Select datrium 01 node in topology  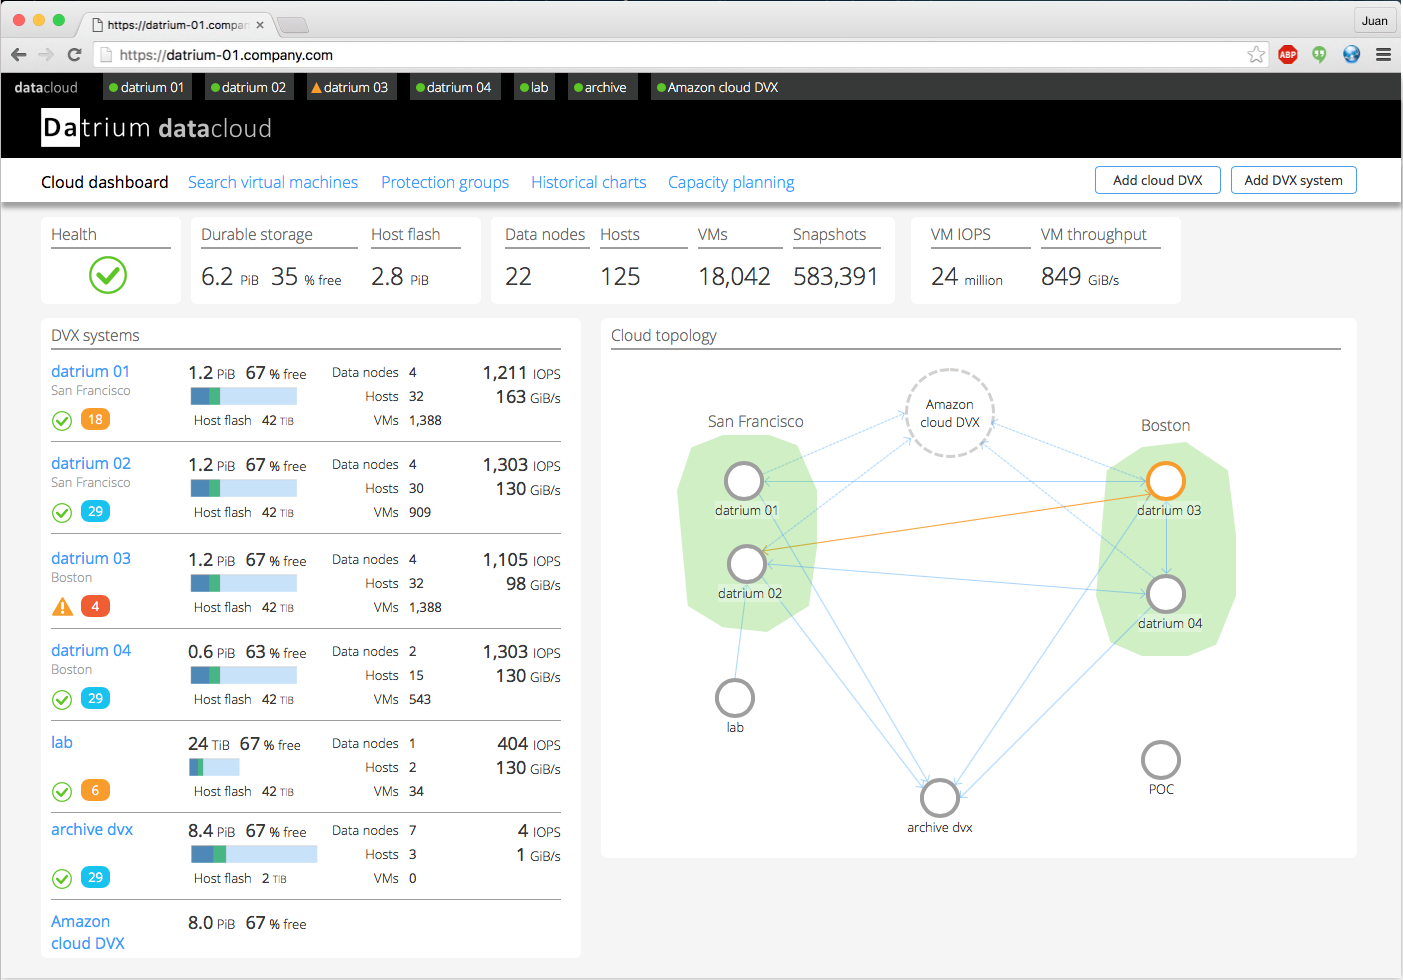point(744,481)
